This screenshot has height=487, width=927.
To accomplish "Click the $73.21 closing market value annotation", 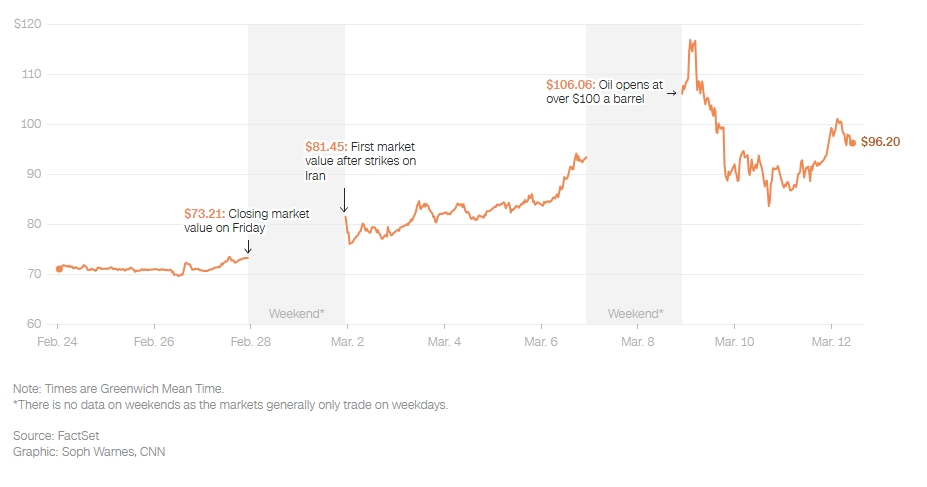I will [247, 220].
